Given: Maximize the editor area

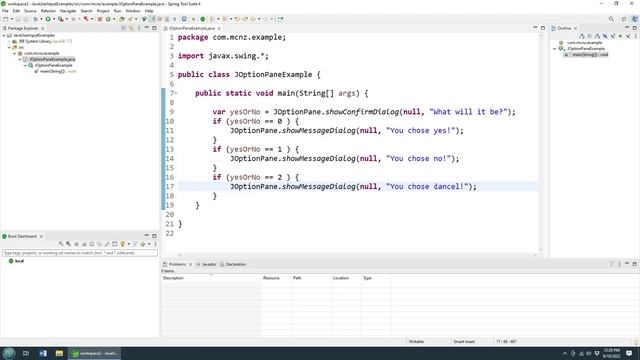Looking at the screenshot, I should pos(543,28).
